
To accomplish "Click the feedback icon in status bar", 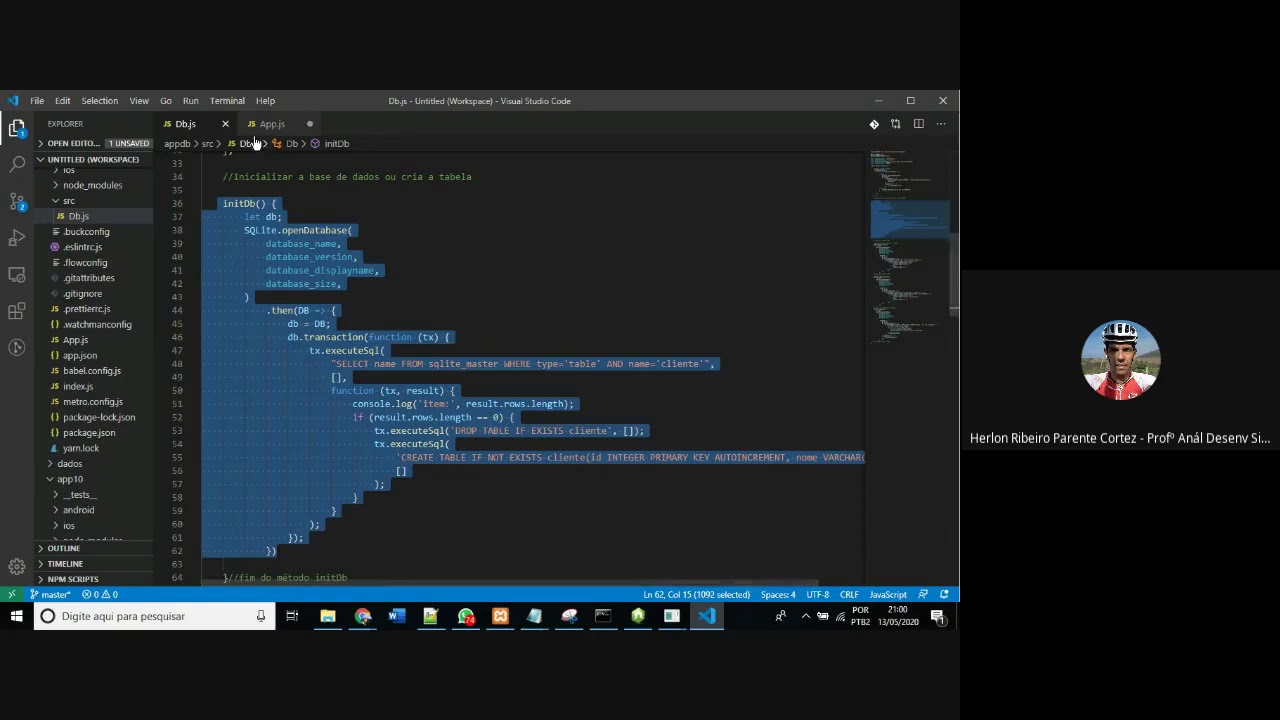I will (x=923, y=594).
